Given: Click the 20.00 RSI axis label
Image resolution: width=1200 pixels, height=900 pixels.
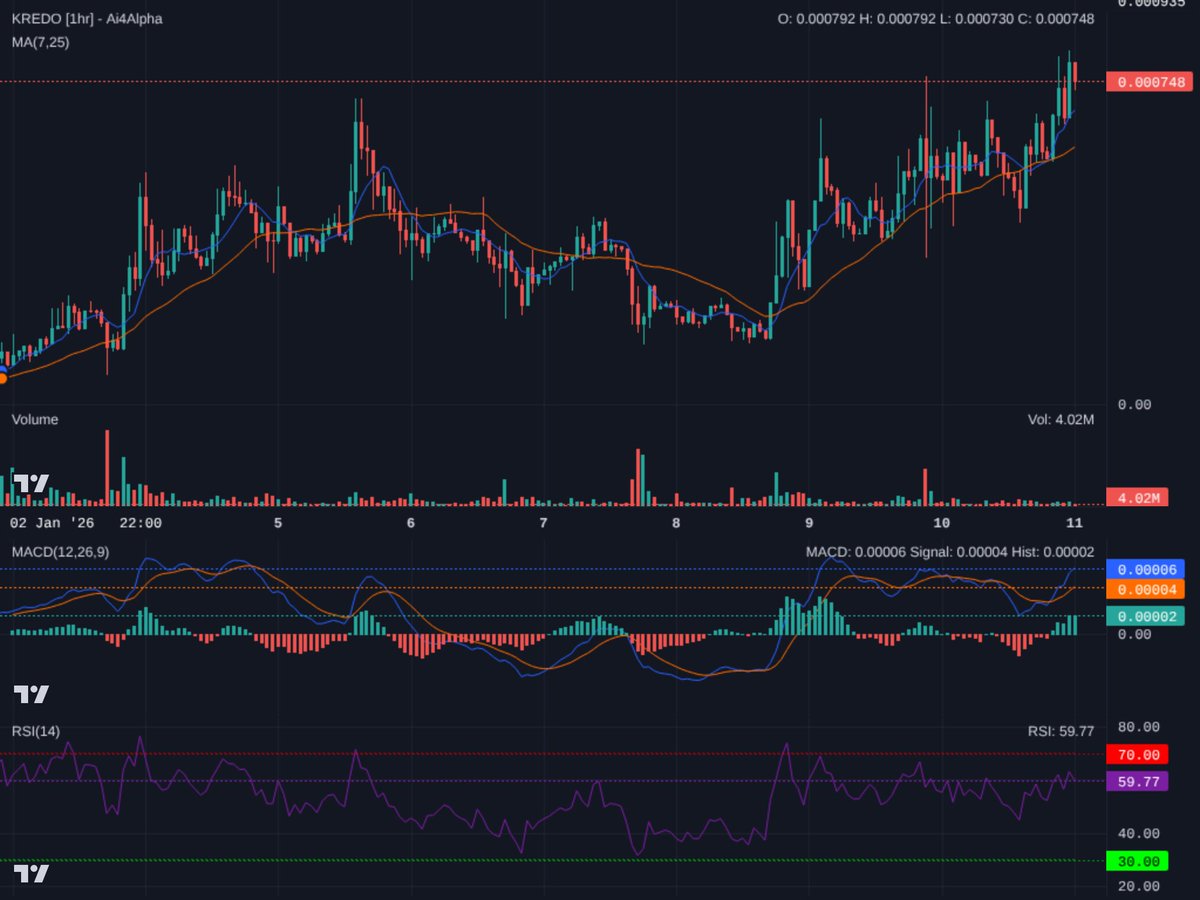Looking at the screenshot, I should (x=1137, y=886).
